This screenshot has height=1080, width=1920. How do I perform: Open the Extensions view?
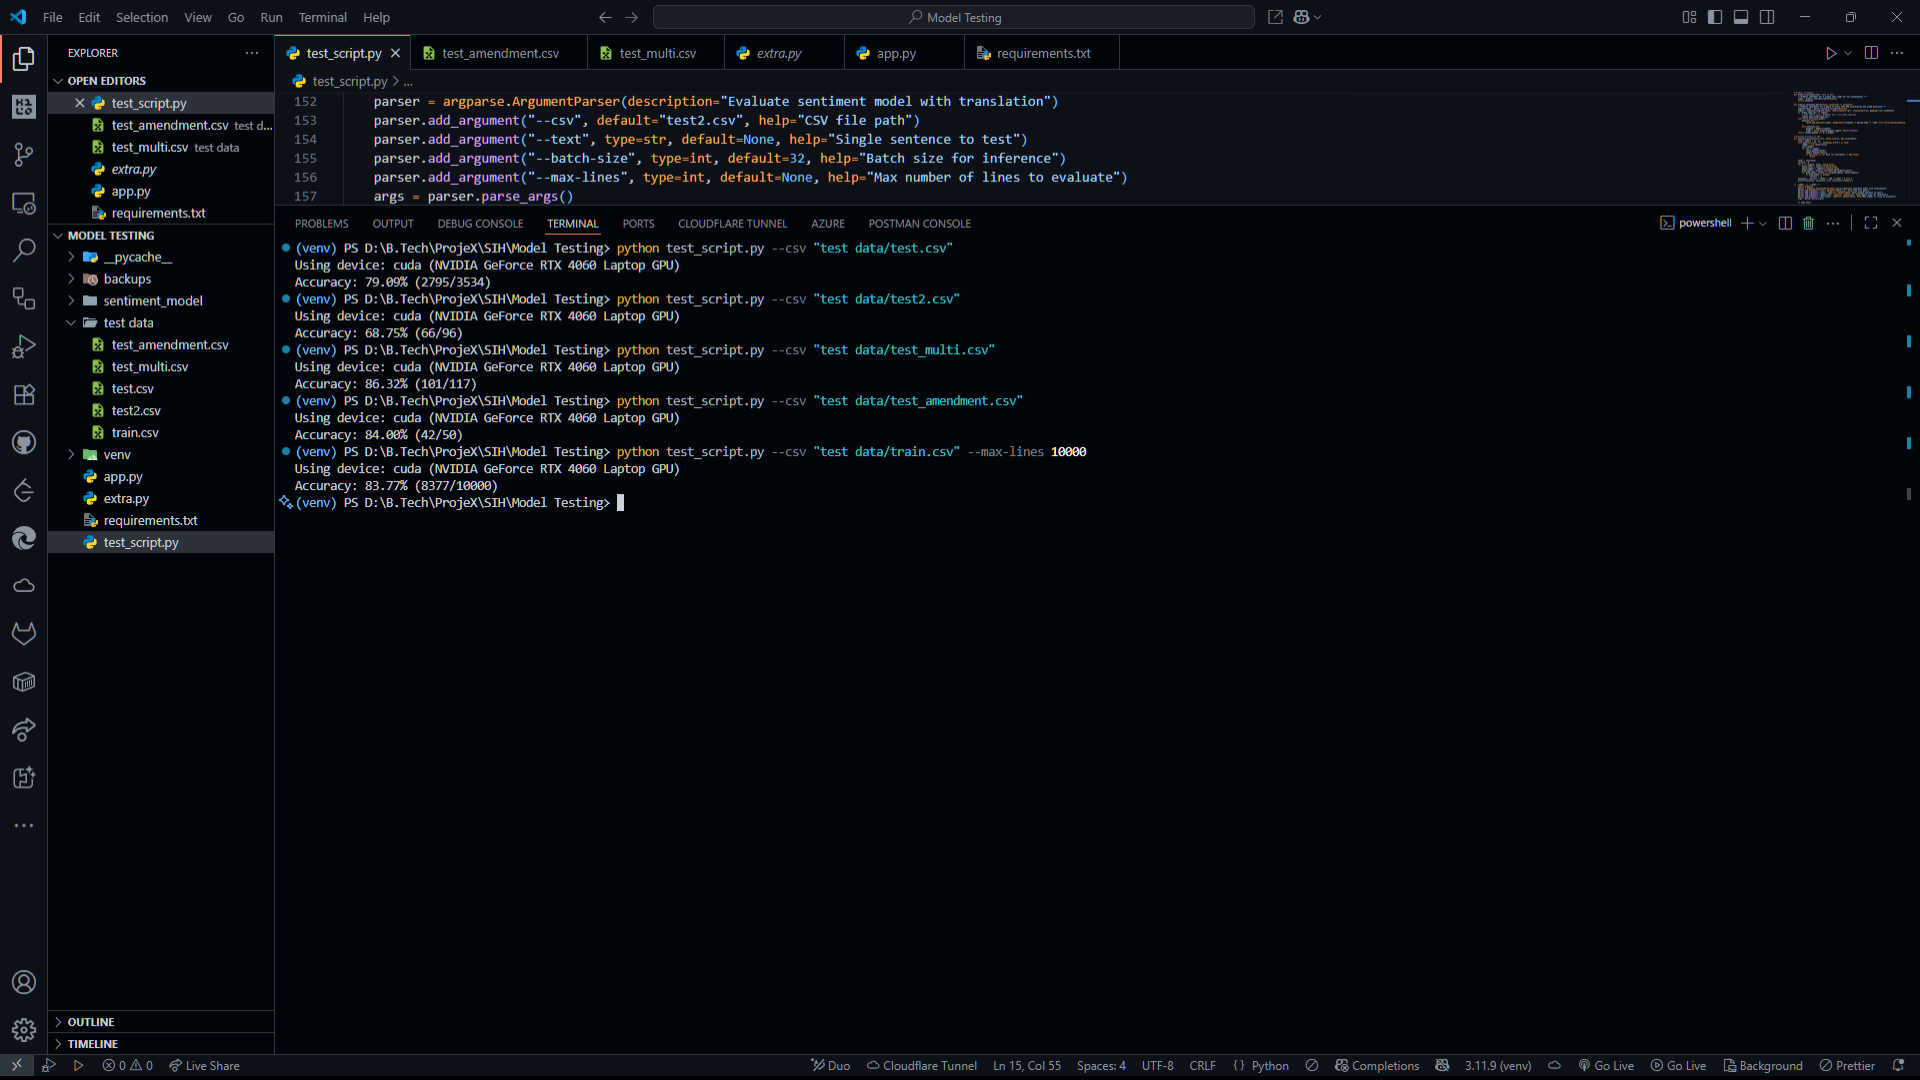pyautogui.click(x=23, y=395)
